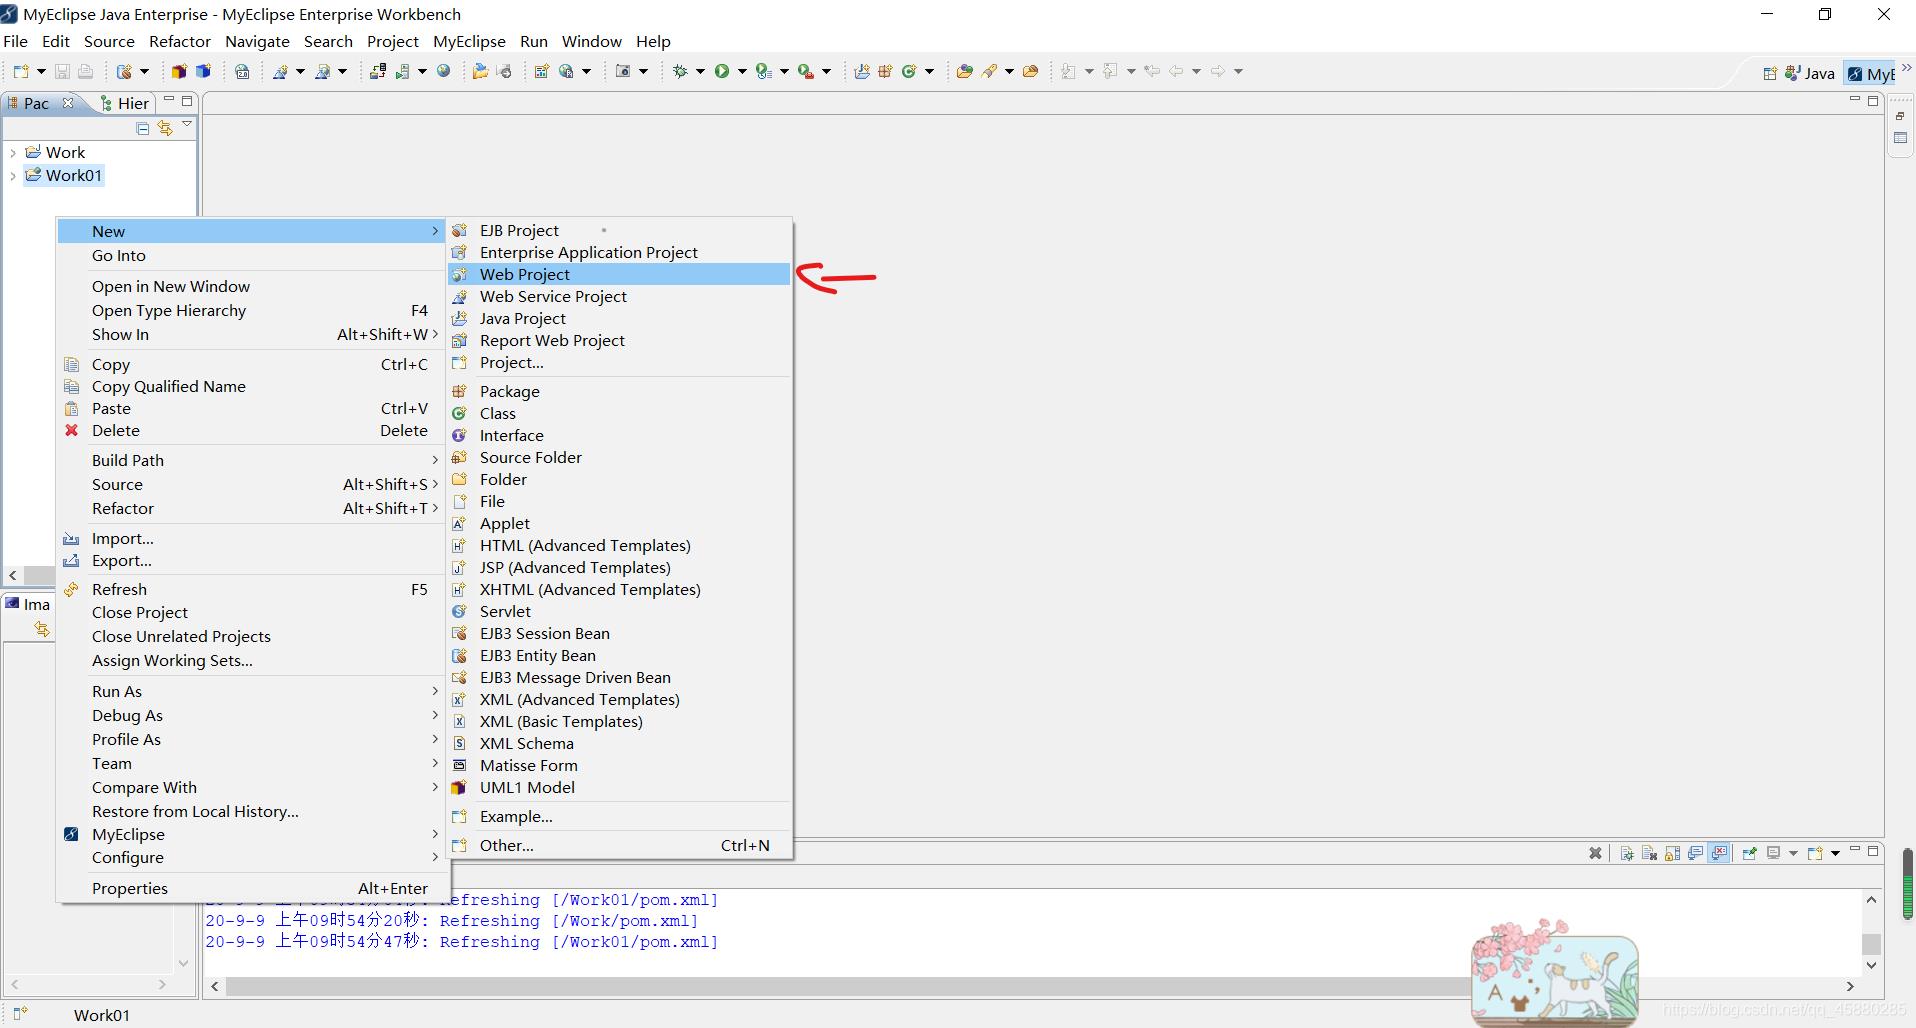Click the Pin Console icon
This screenshot has height=1028, width=1916.
coord(1749,853)
